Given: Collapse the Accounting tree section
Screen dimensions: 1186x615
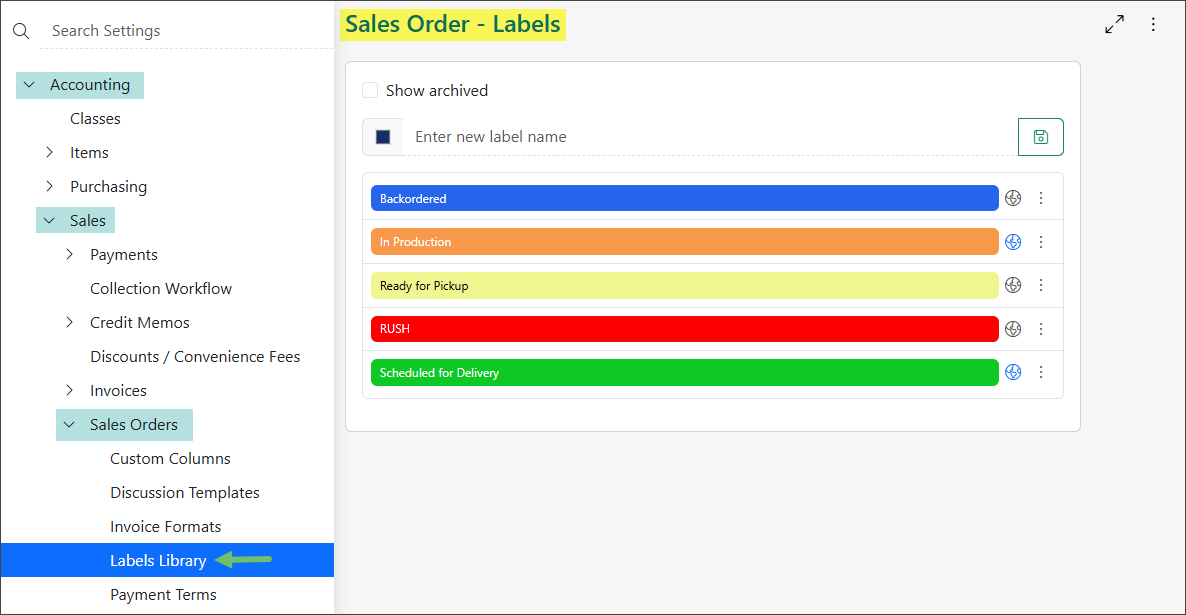Looking at the screenshot, I should click(29, 85).
